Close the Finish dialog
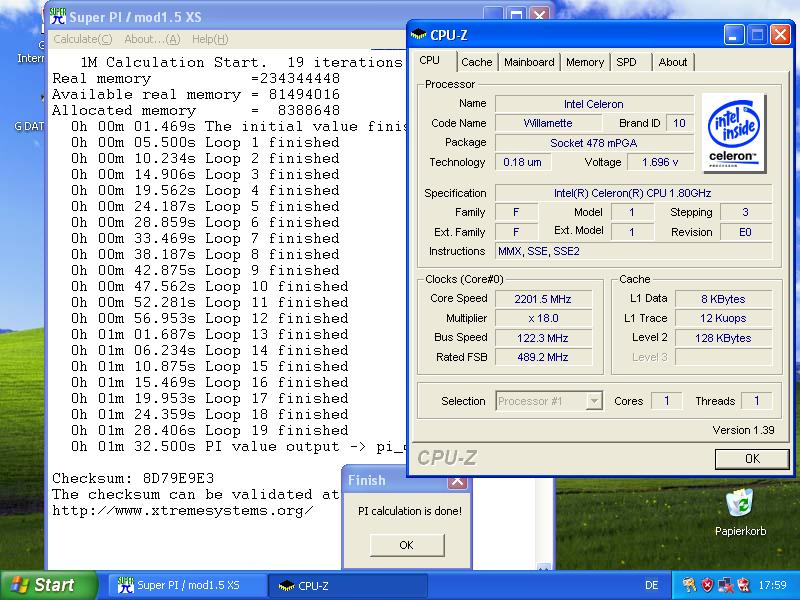Screen dimensions: 800x600 click(x=457, y=481)
